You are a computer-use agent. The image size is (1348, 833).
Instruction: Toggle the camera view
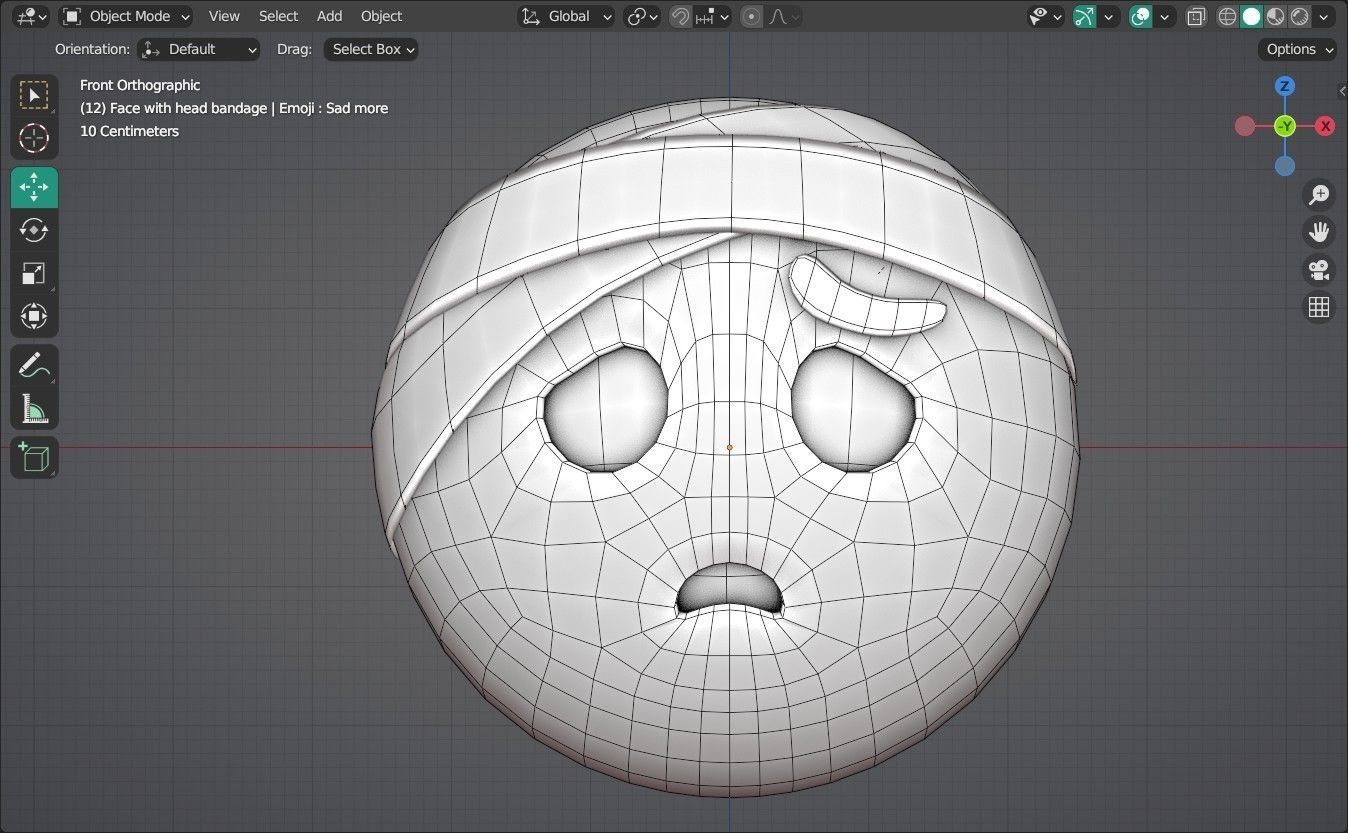pyautogui.click(x=1319, y=269)
